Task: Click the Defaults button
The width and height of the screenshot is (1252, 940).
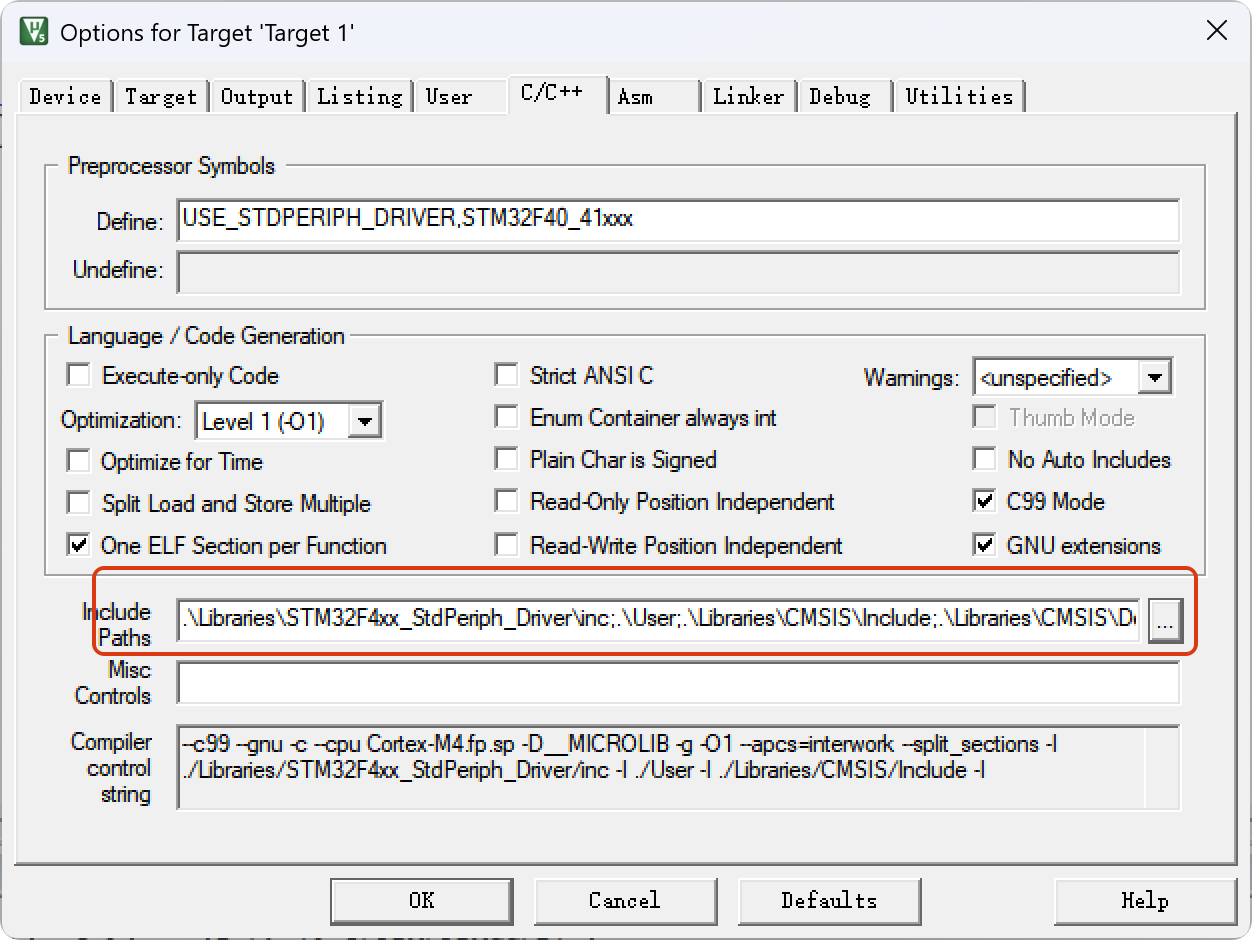Action: coord(829,900)
